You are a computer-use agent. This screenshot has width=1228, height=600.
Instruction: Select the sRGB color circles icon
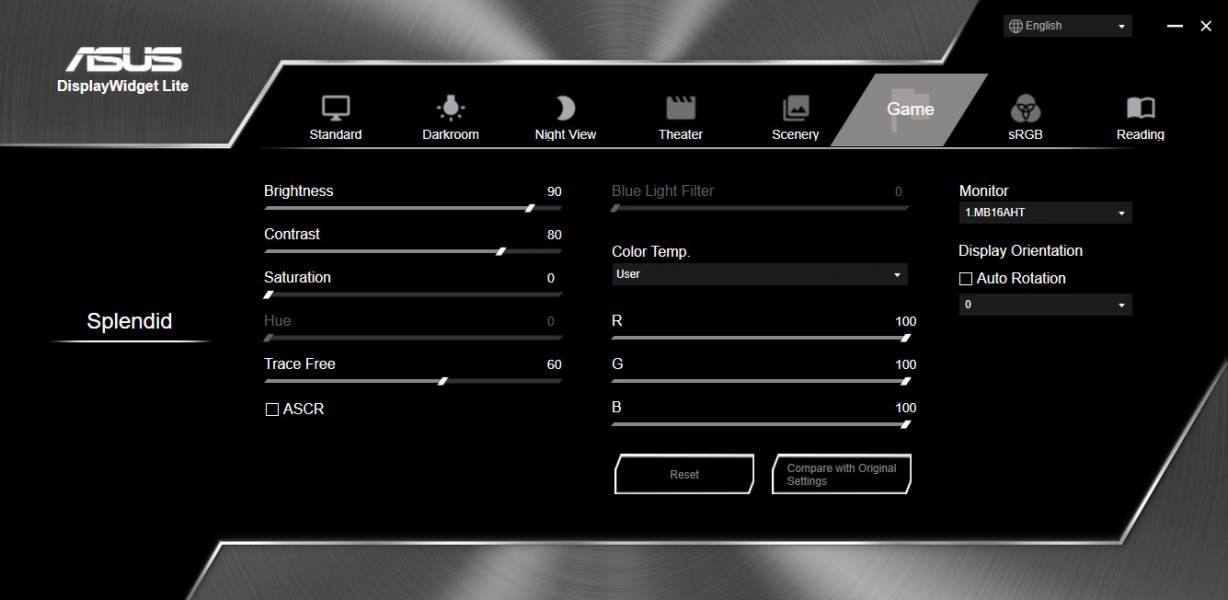1025,108
